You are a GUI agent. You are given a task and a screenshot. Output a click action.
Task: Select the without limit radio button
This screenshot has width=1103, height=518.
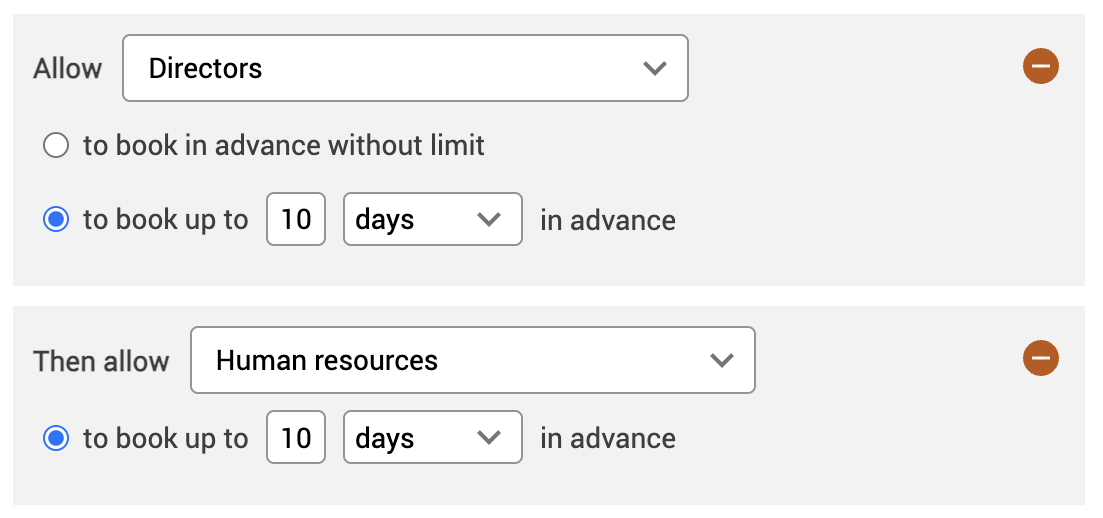[x=56, y=146]
